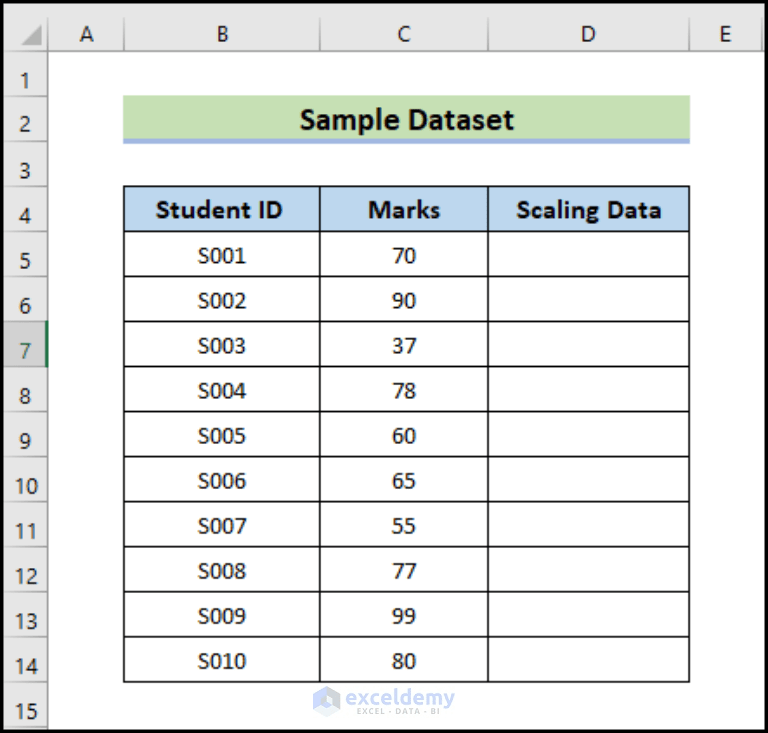Select row 11 header
The height and width of the screenshot is (733, 768).
click(x=26, y=524)
